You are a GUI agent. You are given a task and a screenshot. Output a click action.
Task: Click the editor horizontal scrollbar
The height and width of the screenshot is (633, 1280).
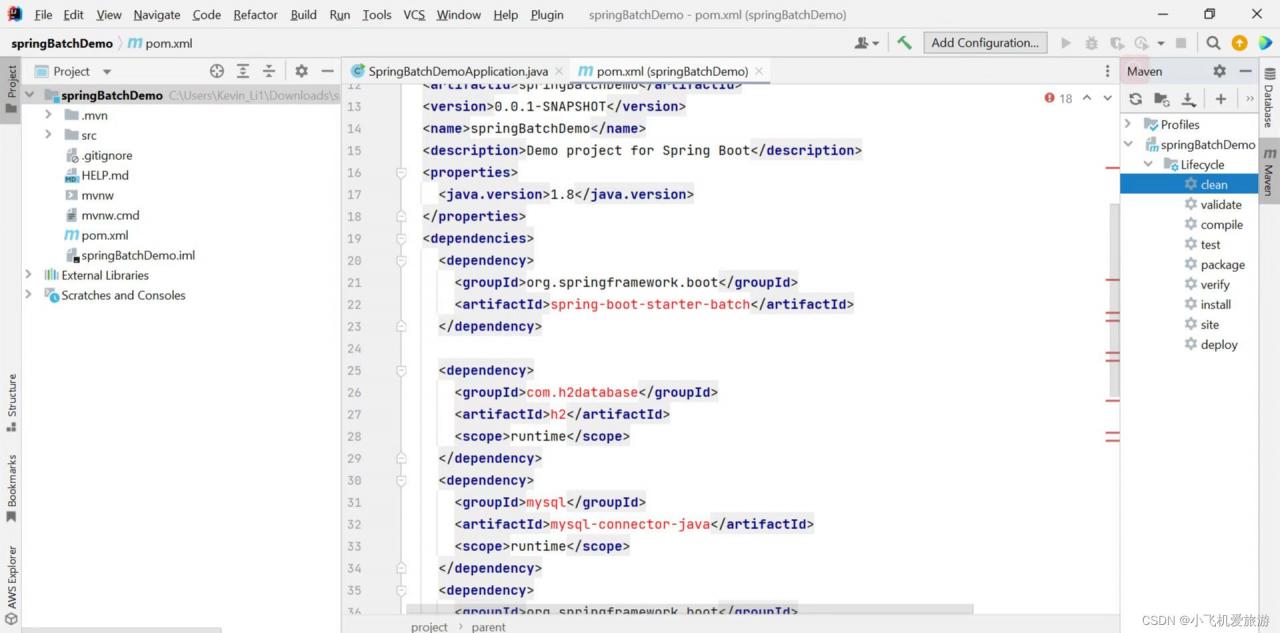pos(690,608)
